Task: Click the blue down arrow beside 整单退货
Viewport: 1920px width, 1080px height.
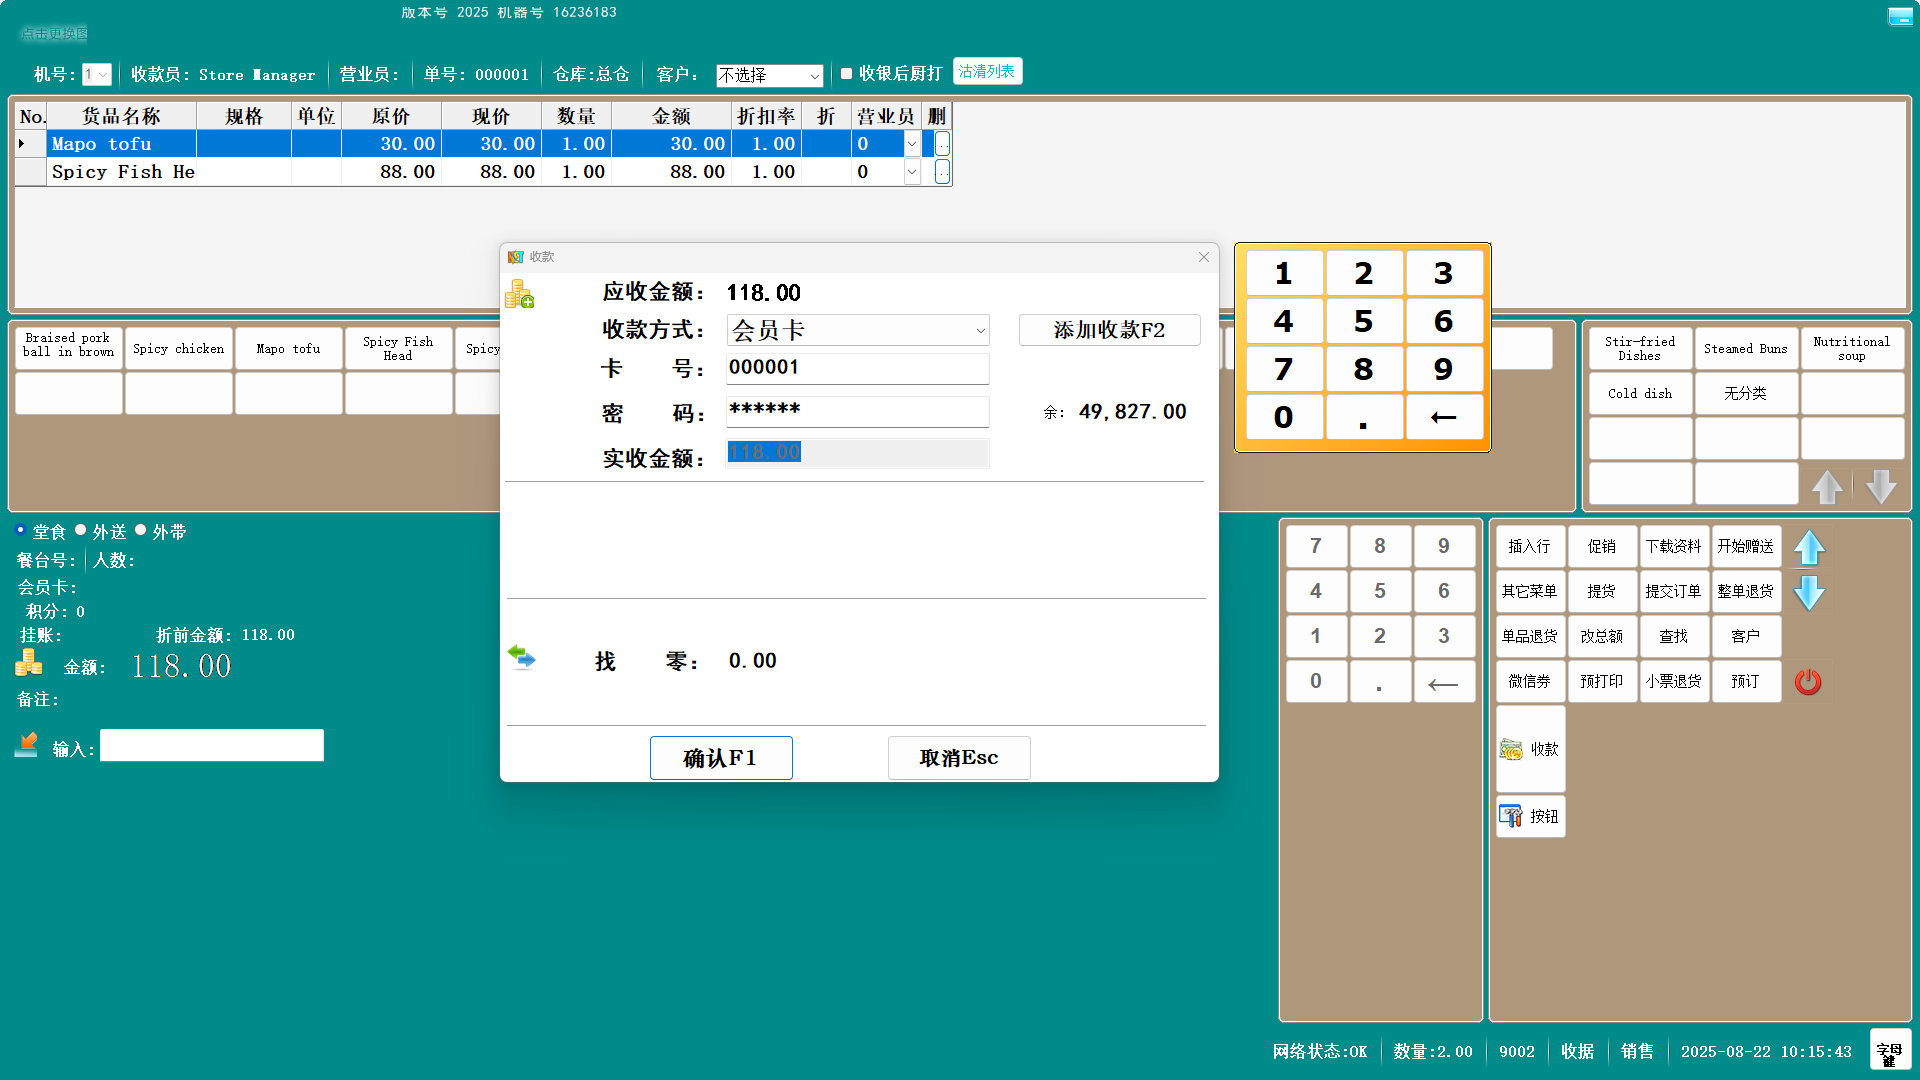Action: tap(1809, 592)
